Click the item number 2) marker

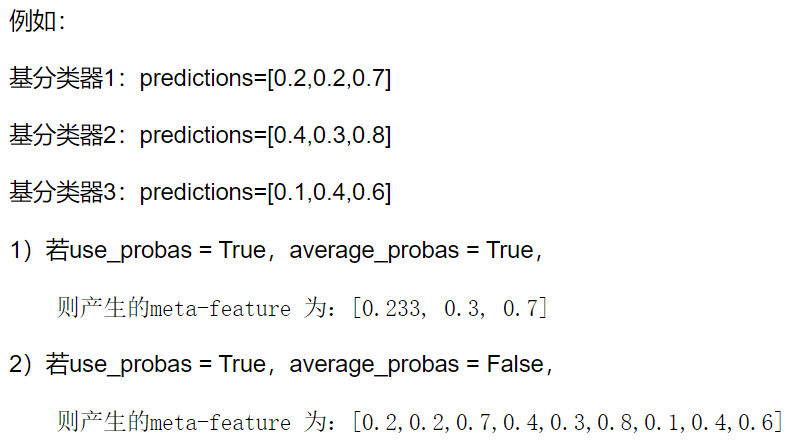[x=21, y=365]
